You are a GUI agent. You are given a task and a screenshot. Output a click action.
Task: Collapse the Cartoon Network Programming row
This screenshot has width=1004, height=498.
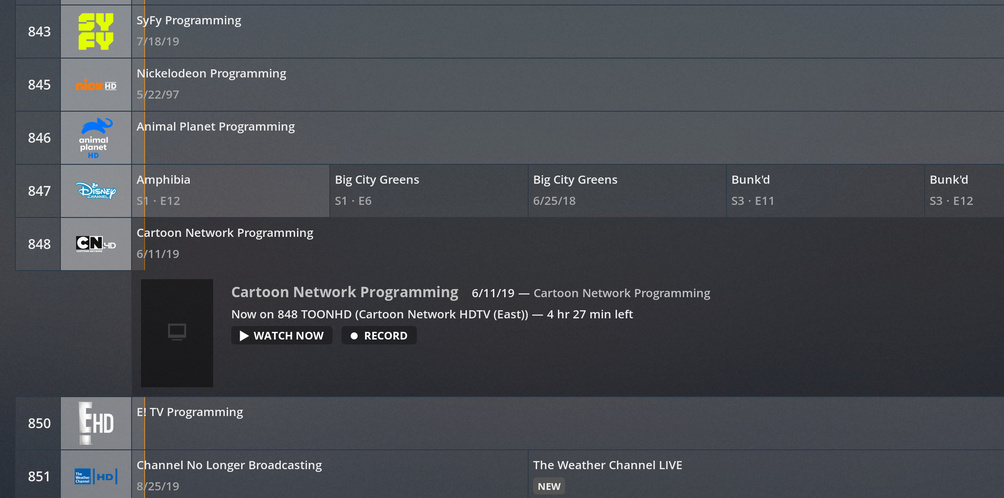click(x=566, y=243)
